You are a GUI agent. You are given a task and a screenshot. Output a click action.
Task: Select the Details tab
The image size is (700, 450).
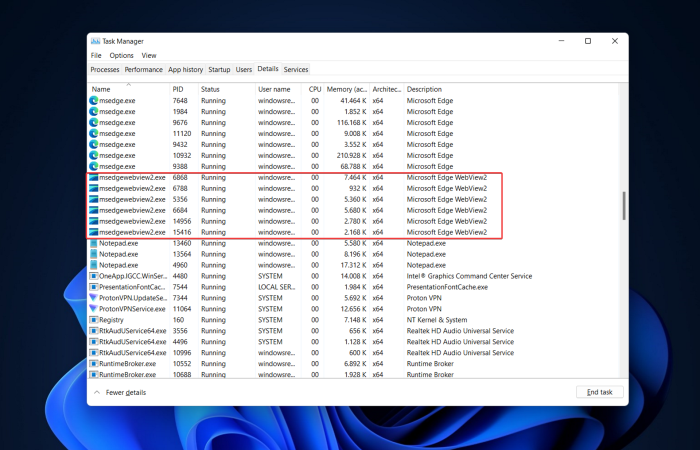[268, 69]
